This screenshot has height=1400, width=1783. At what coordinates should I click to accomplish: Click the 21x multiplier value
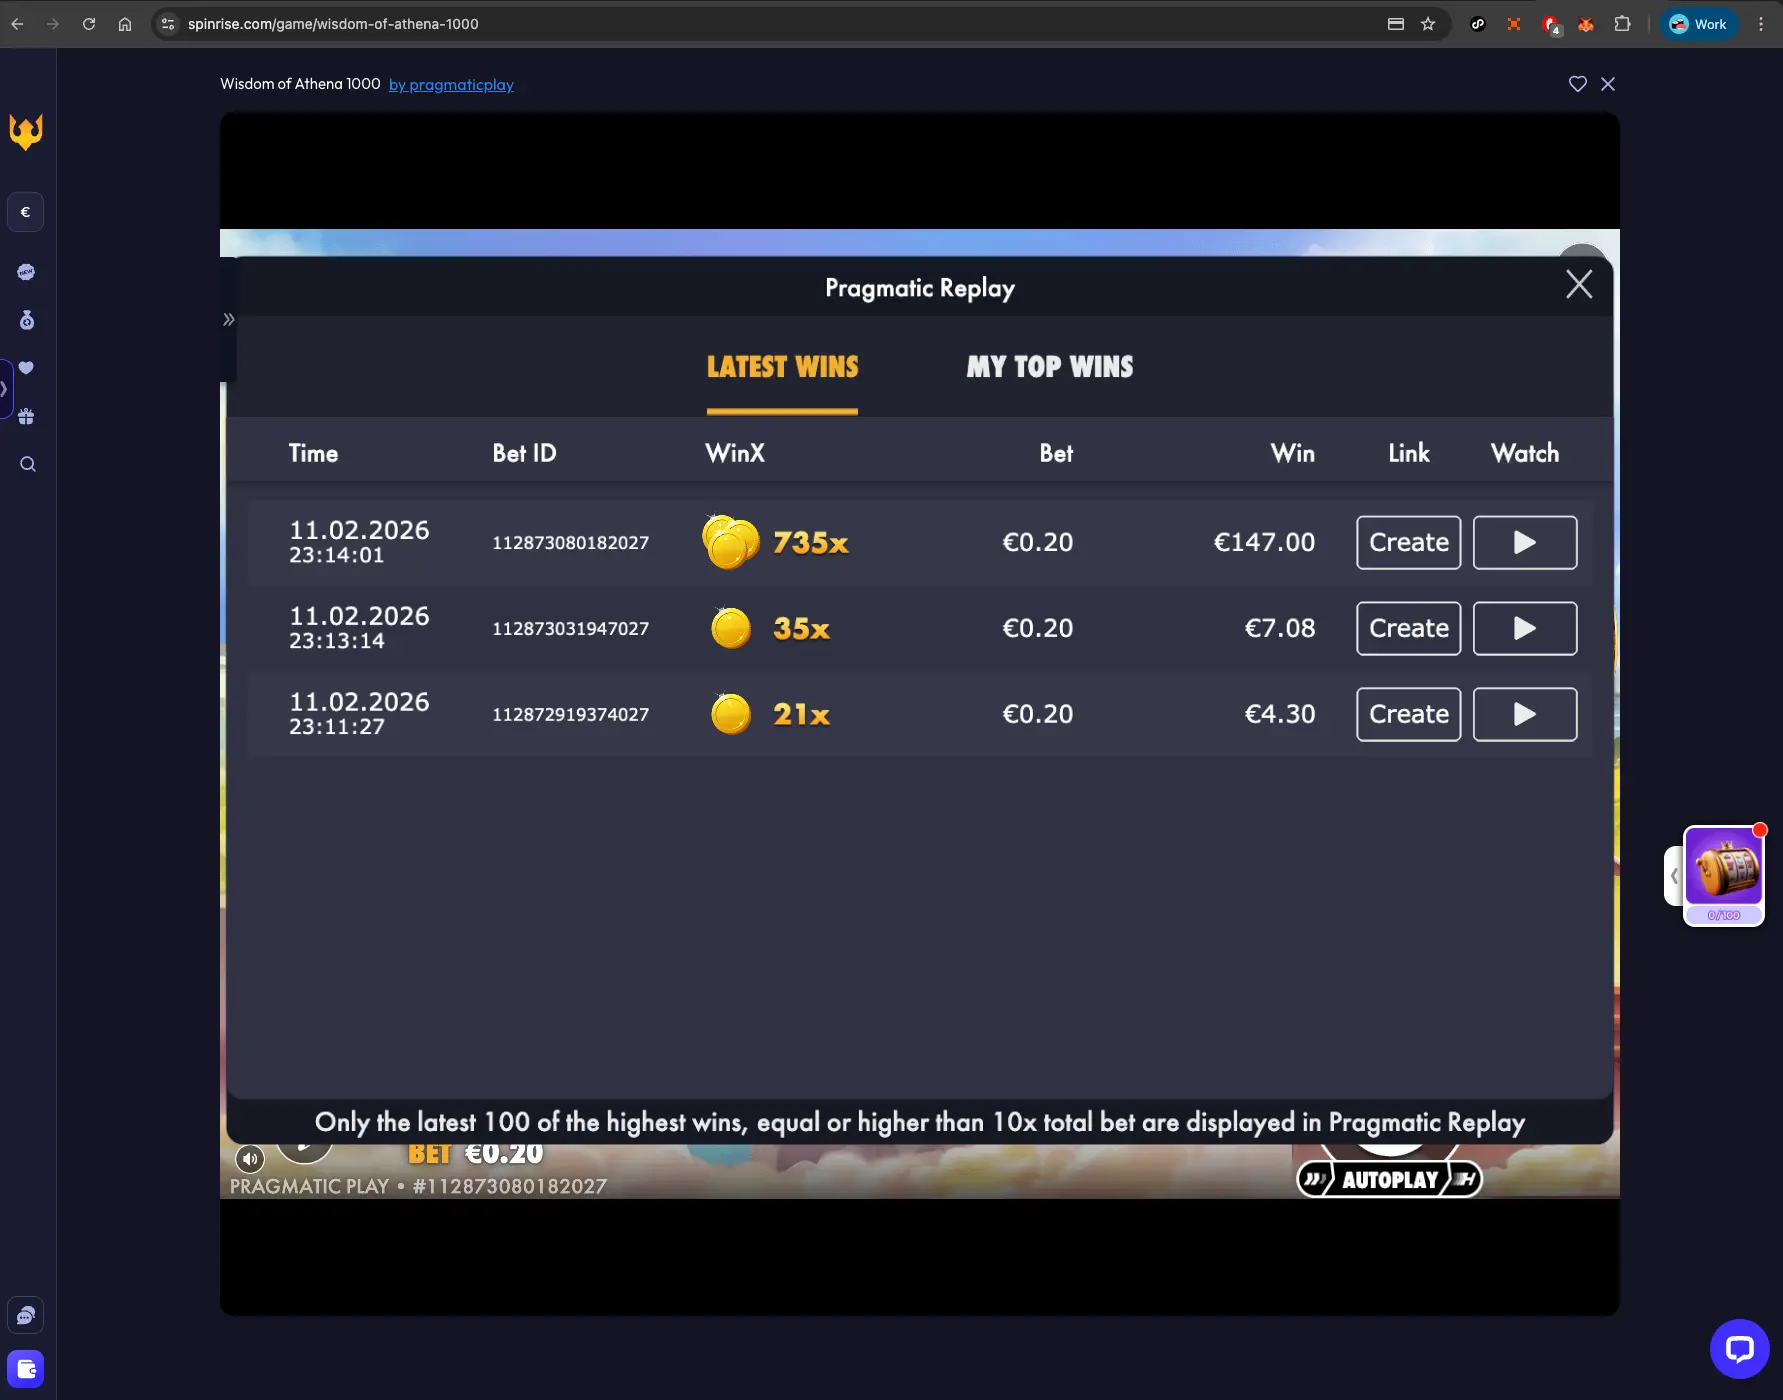[x=801, y=715]
